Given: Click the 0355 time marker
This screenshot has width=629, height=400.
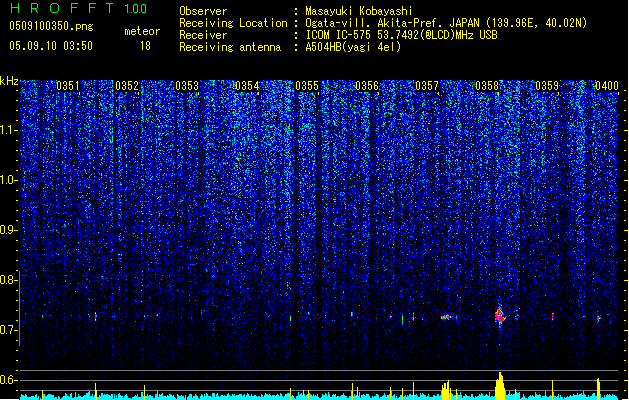Looking at the screenshot, I should pos(307,86).
